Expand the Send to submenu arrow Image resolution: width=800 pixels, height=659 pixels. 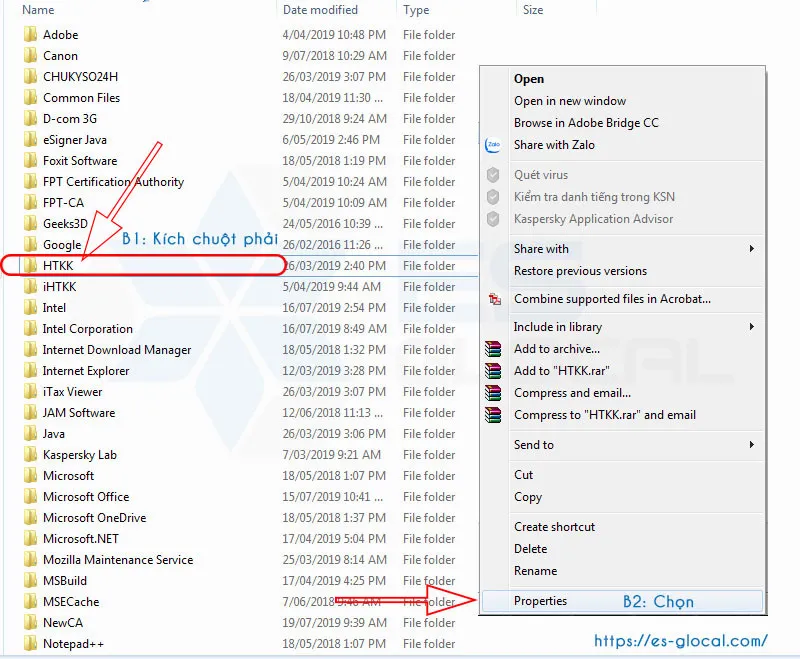(x=751, y=445)
